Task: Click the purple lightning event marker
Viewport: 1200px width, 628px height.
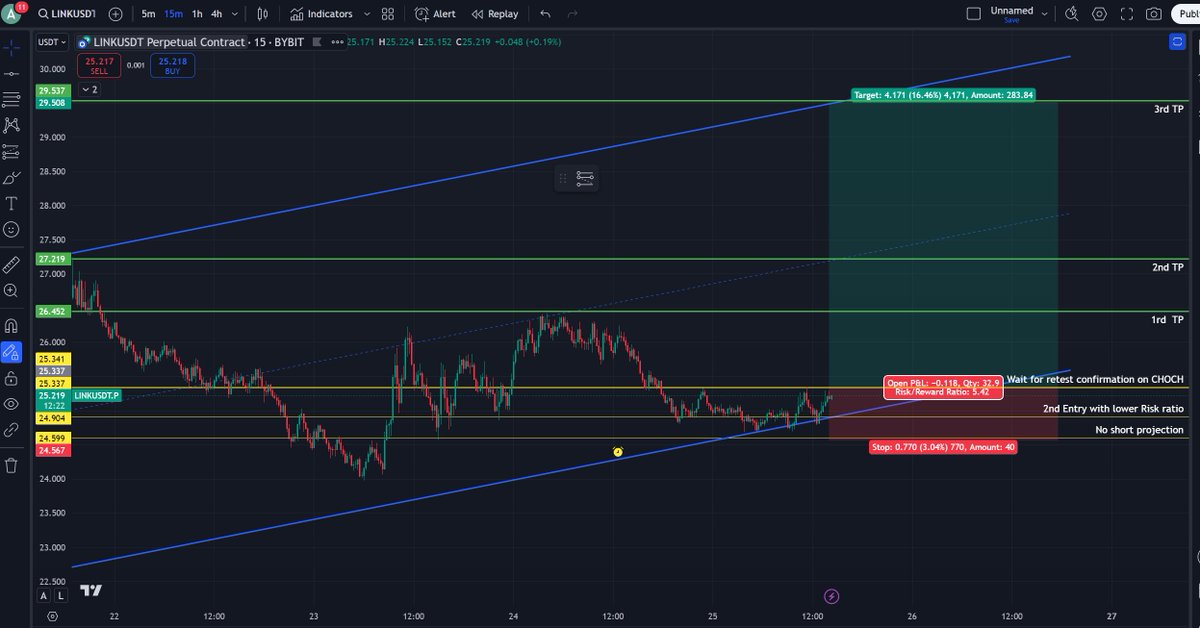Action: (x=831, y=596)
